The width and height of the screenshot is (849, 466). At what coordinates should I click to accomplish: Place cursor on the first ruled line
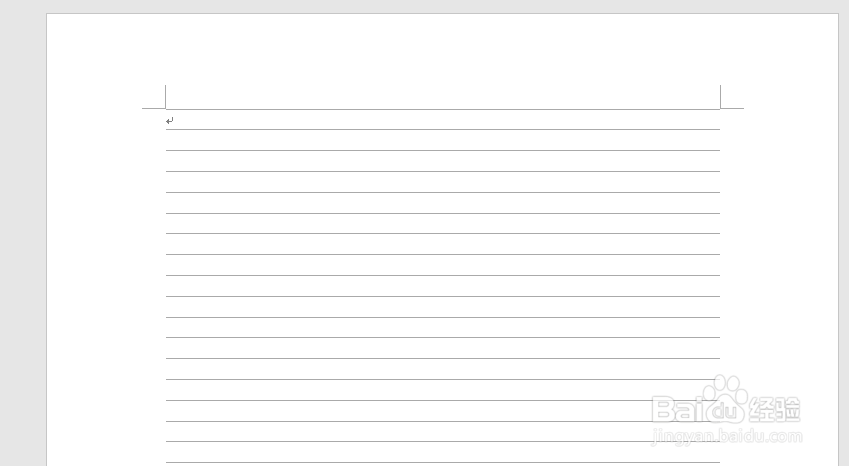pyautogui.click(x=443, y=129)
